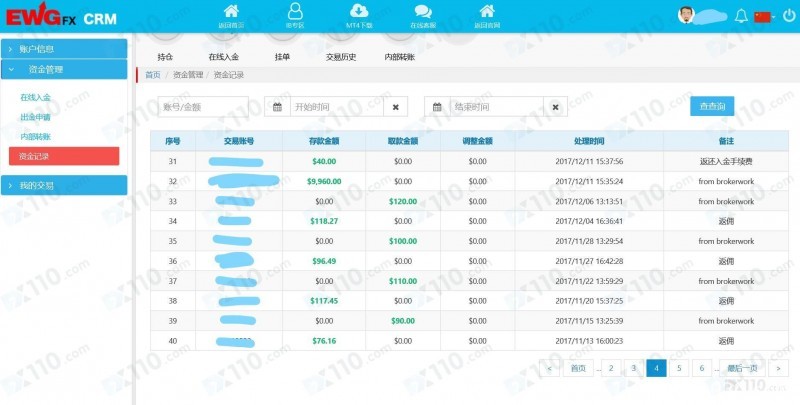The height and width of the screenshot is (405, 800).
Task: Click the power logout icon
Action: [x=789, y=16]
